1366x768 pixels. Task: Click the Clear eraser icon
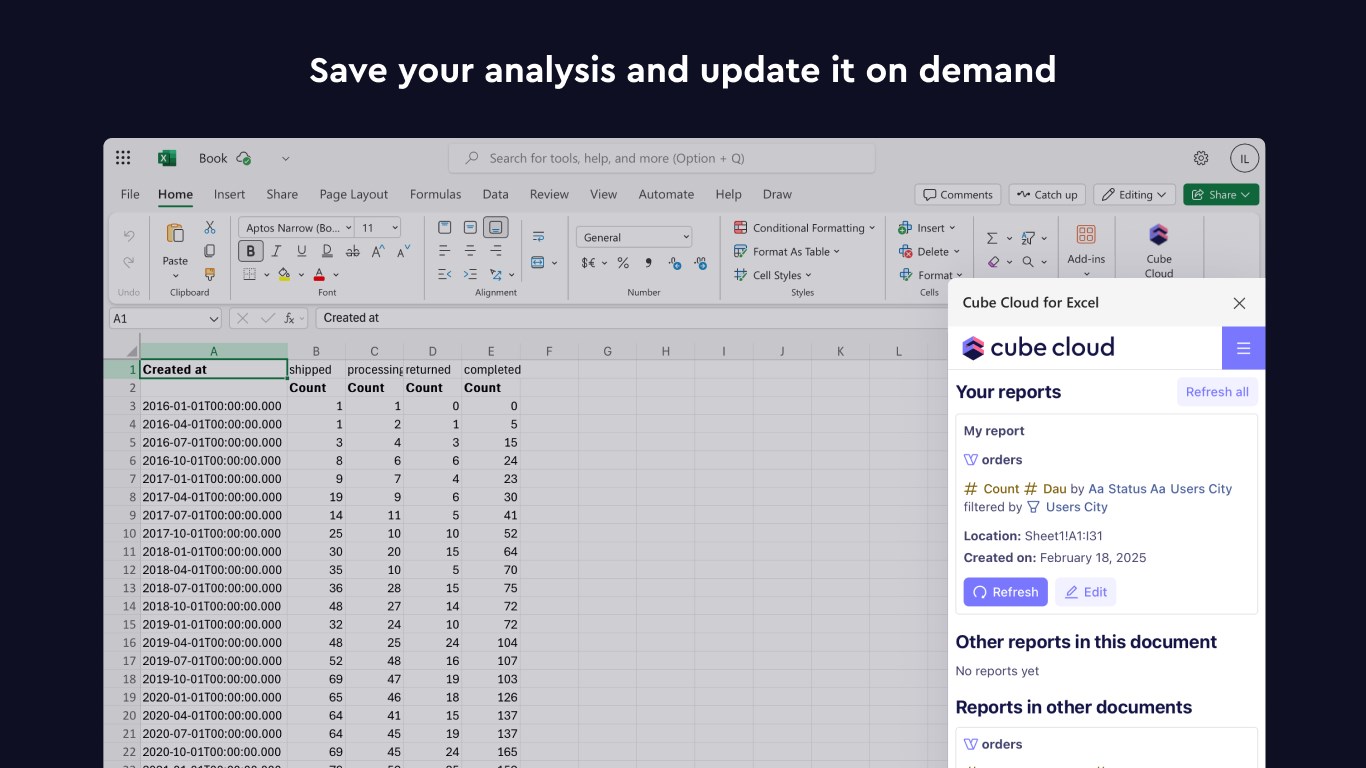pyautogui.click(x=993, y=262)
